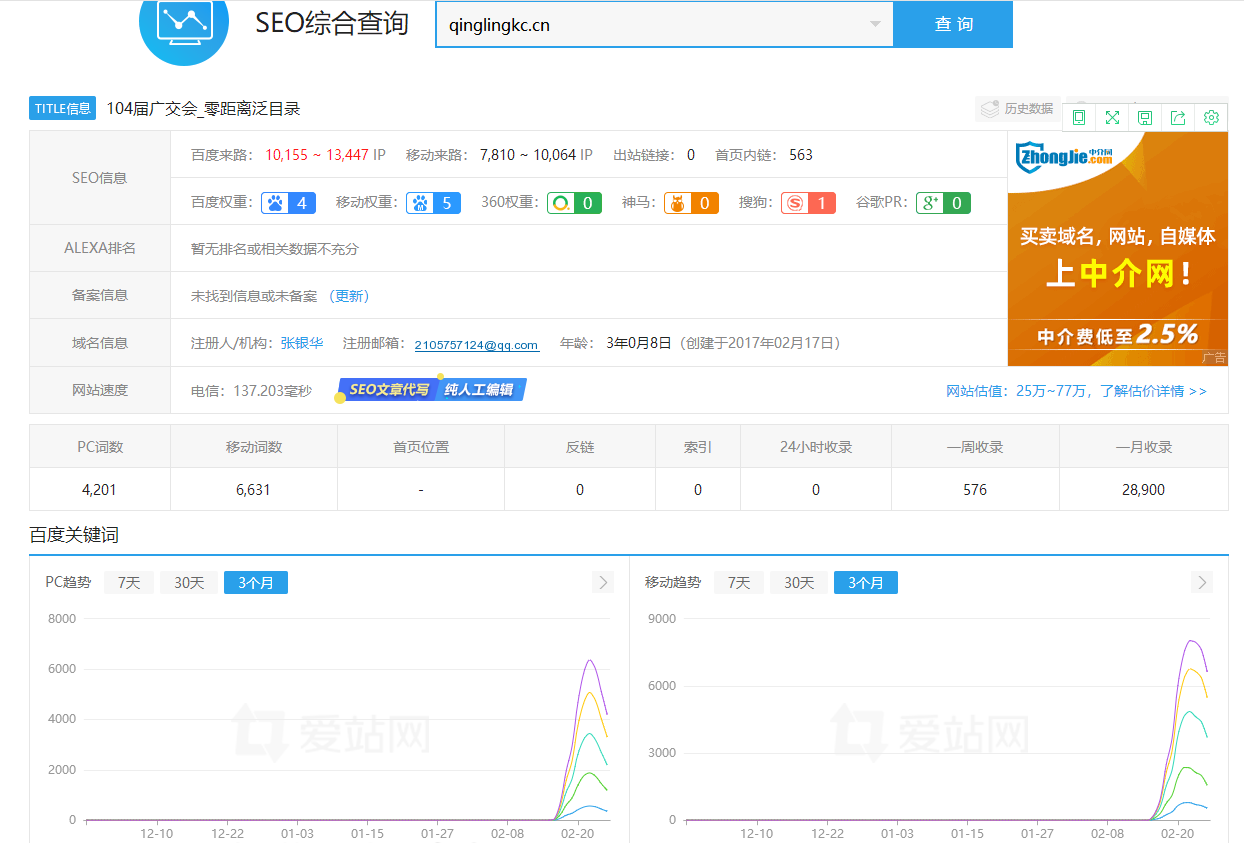Click the mobile device view icon
This screenshot has width=1244, height=843.
(1079, 118)
